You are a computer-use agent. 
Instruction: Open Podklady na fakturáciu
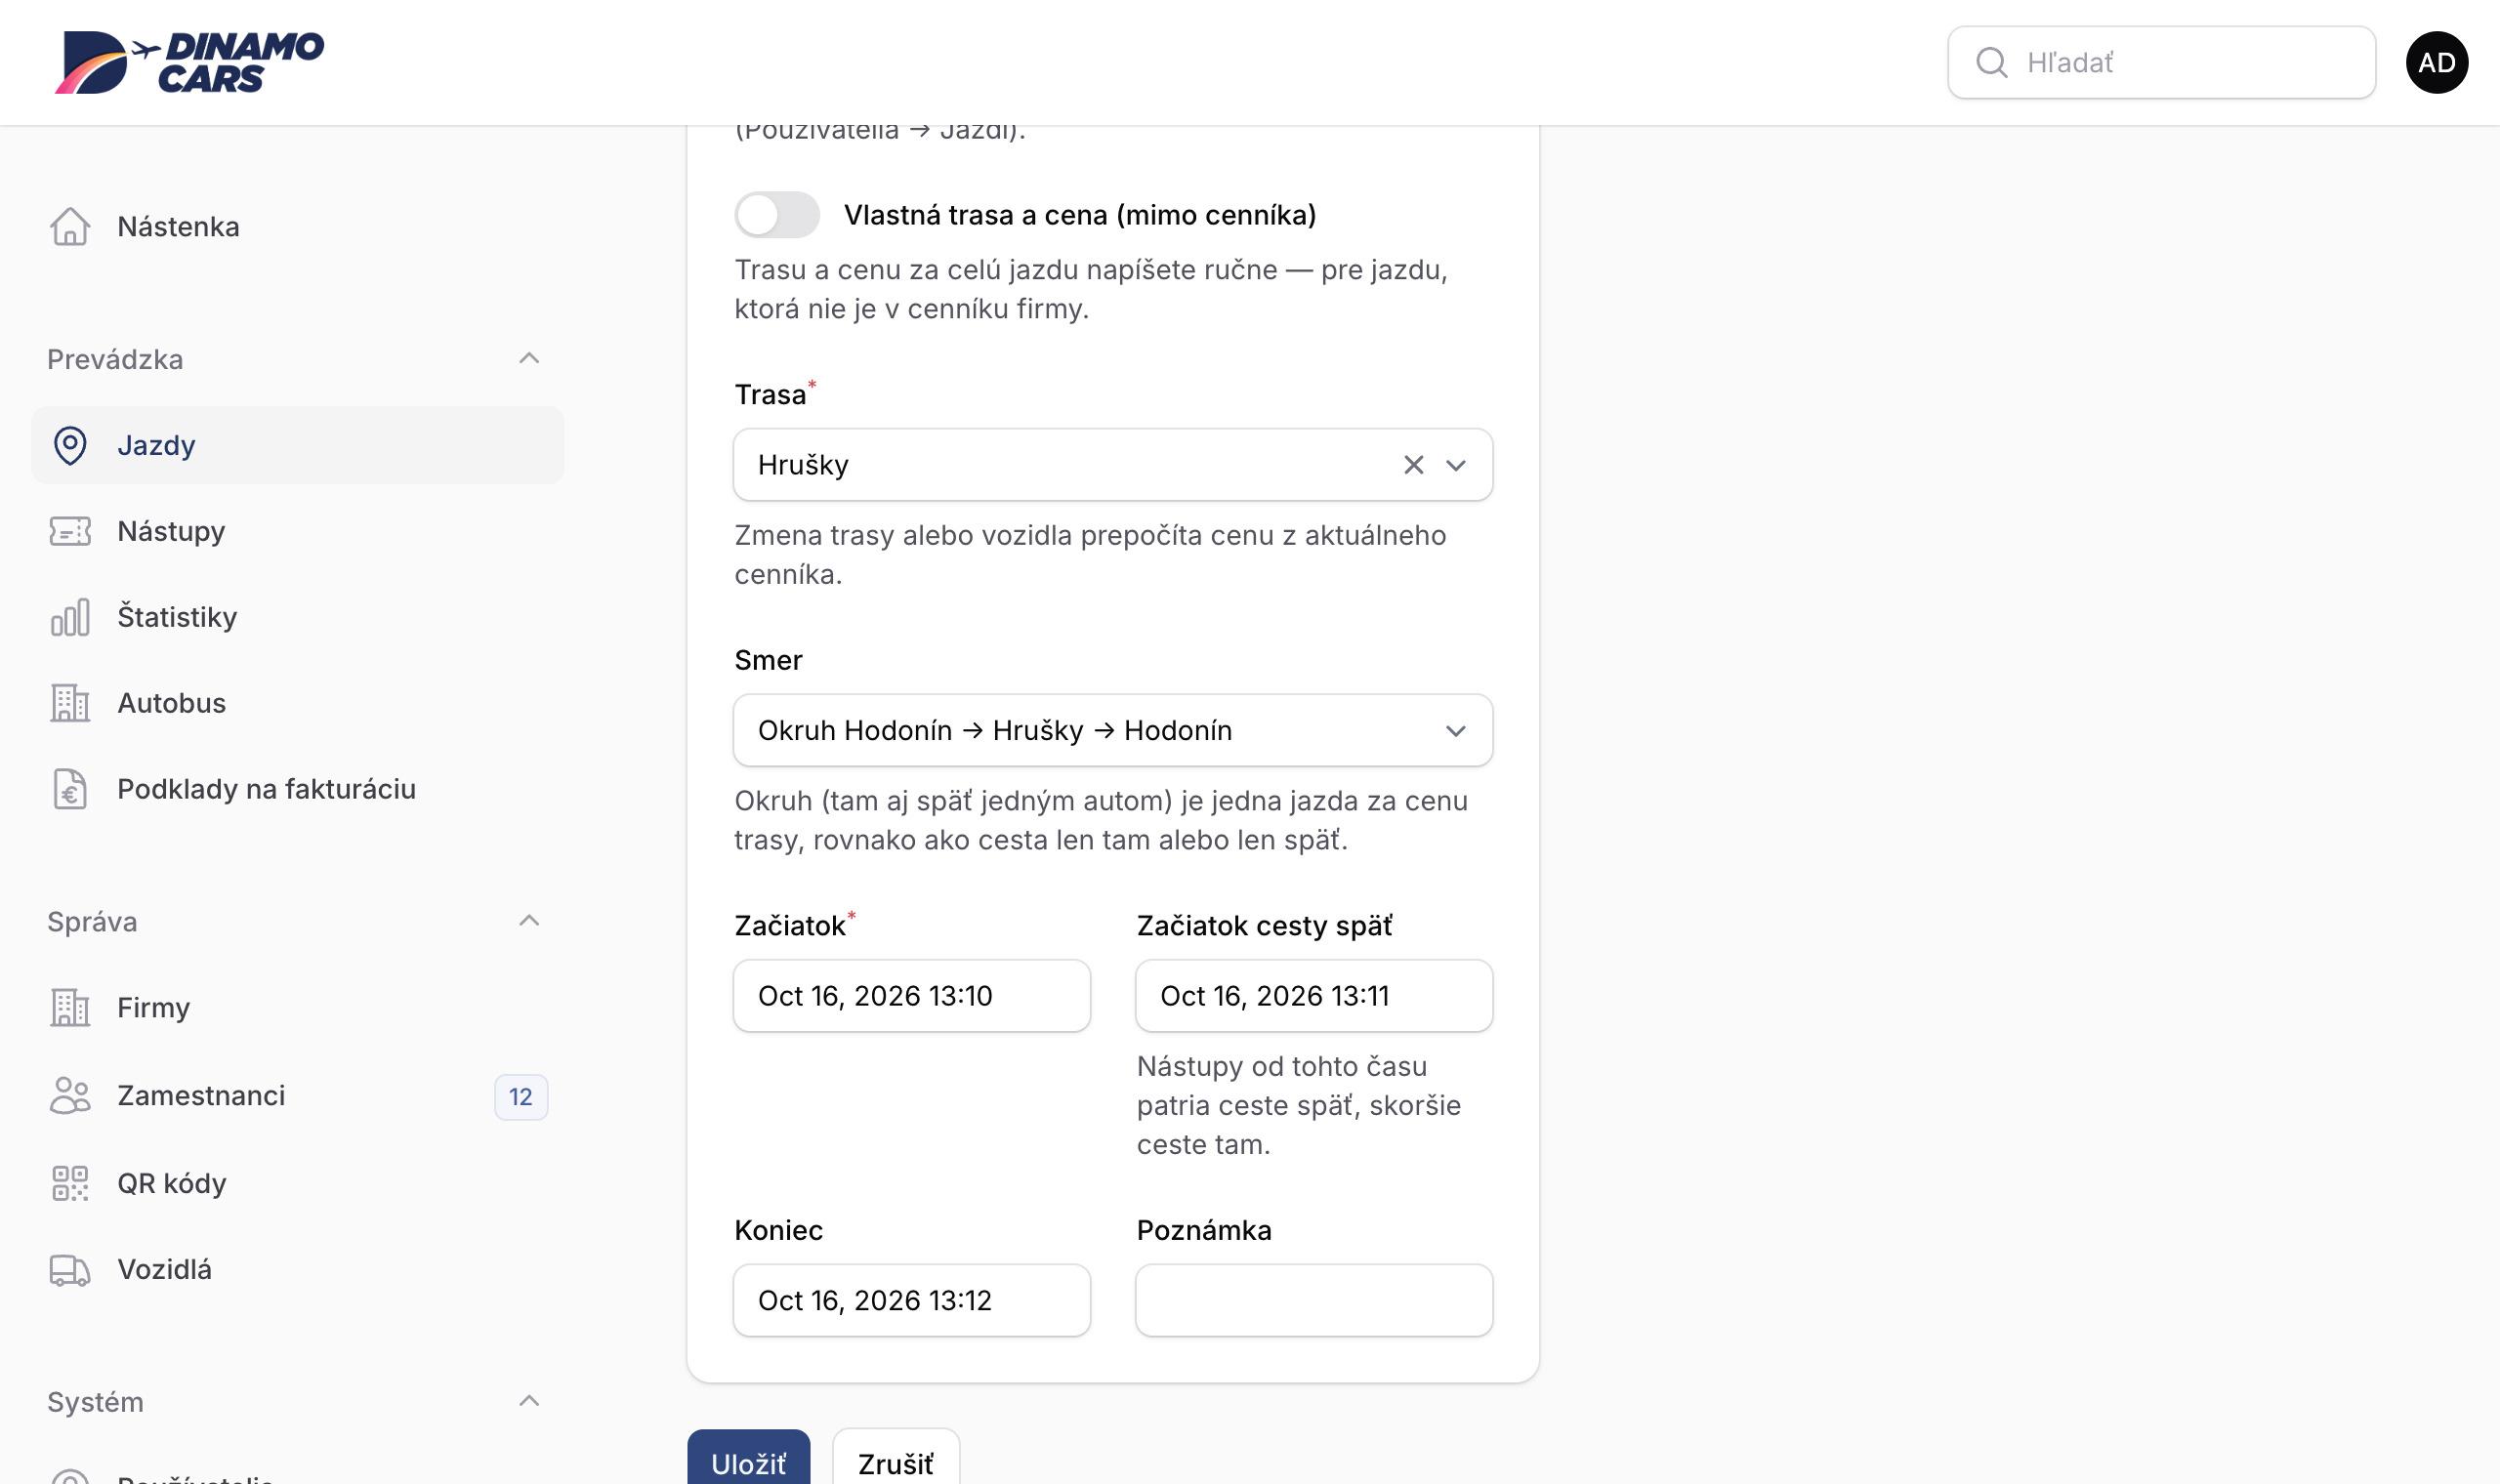[298, 789]
